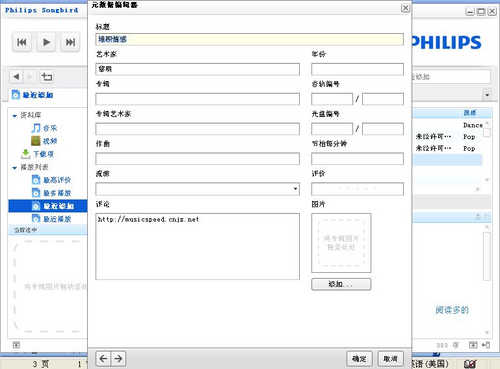Click the album art placeholder in the left sidebar
Screen dimensions: 500x369
click(x=50, y=287)
